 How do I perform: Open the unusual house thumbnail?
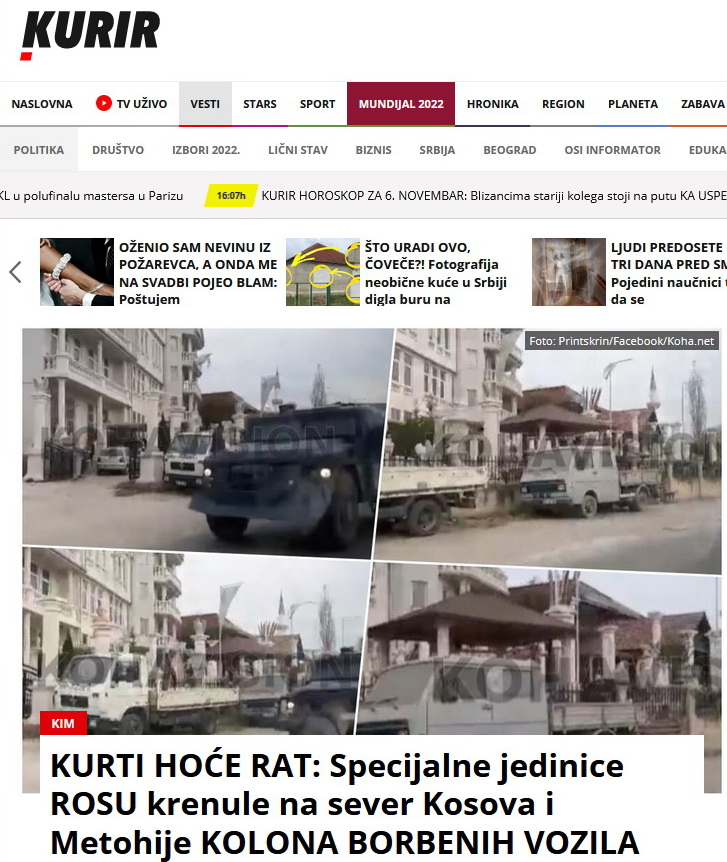click(323, 272)
